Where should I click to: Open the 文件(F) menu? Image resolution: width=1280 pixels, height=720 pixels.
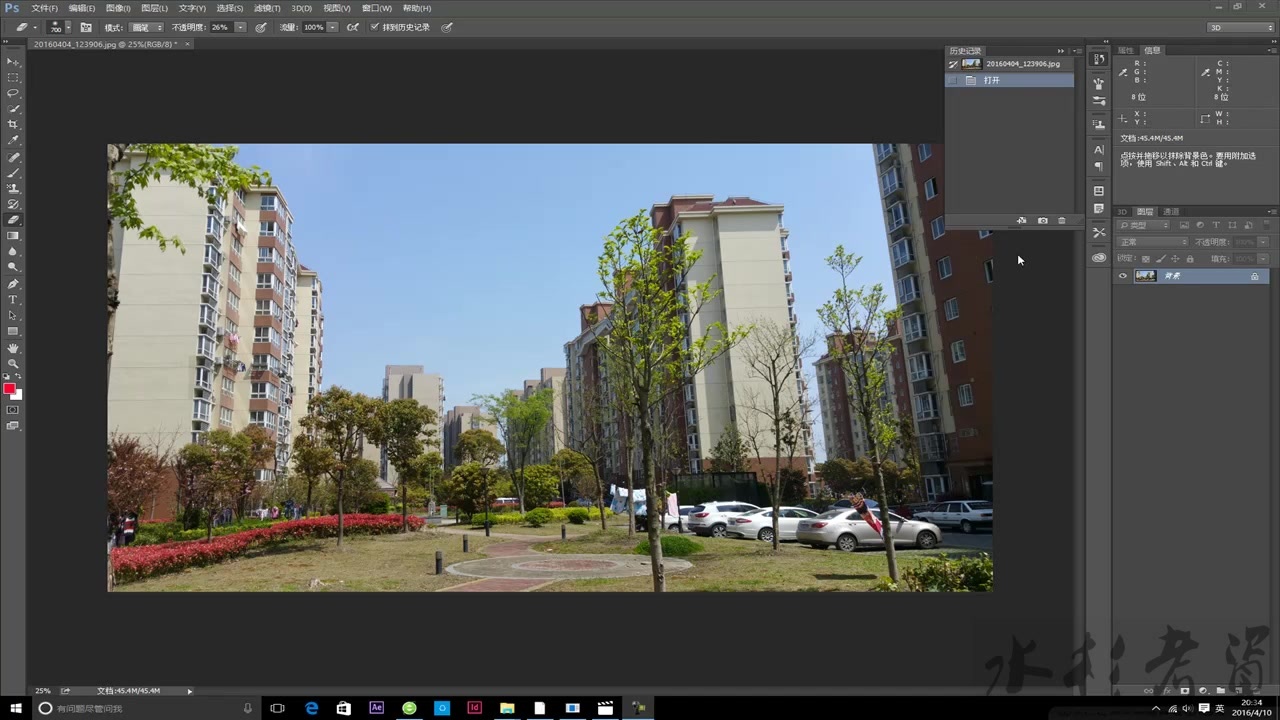(x=44, y=8)
